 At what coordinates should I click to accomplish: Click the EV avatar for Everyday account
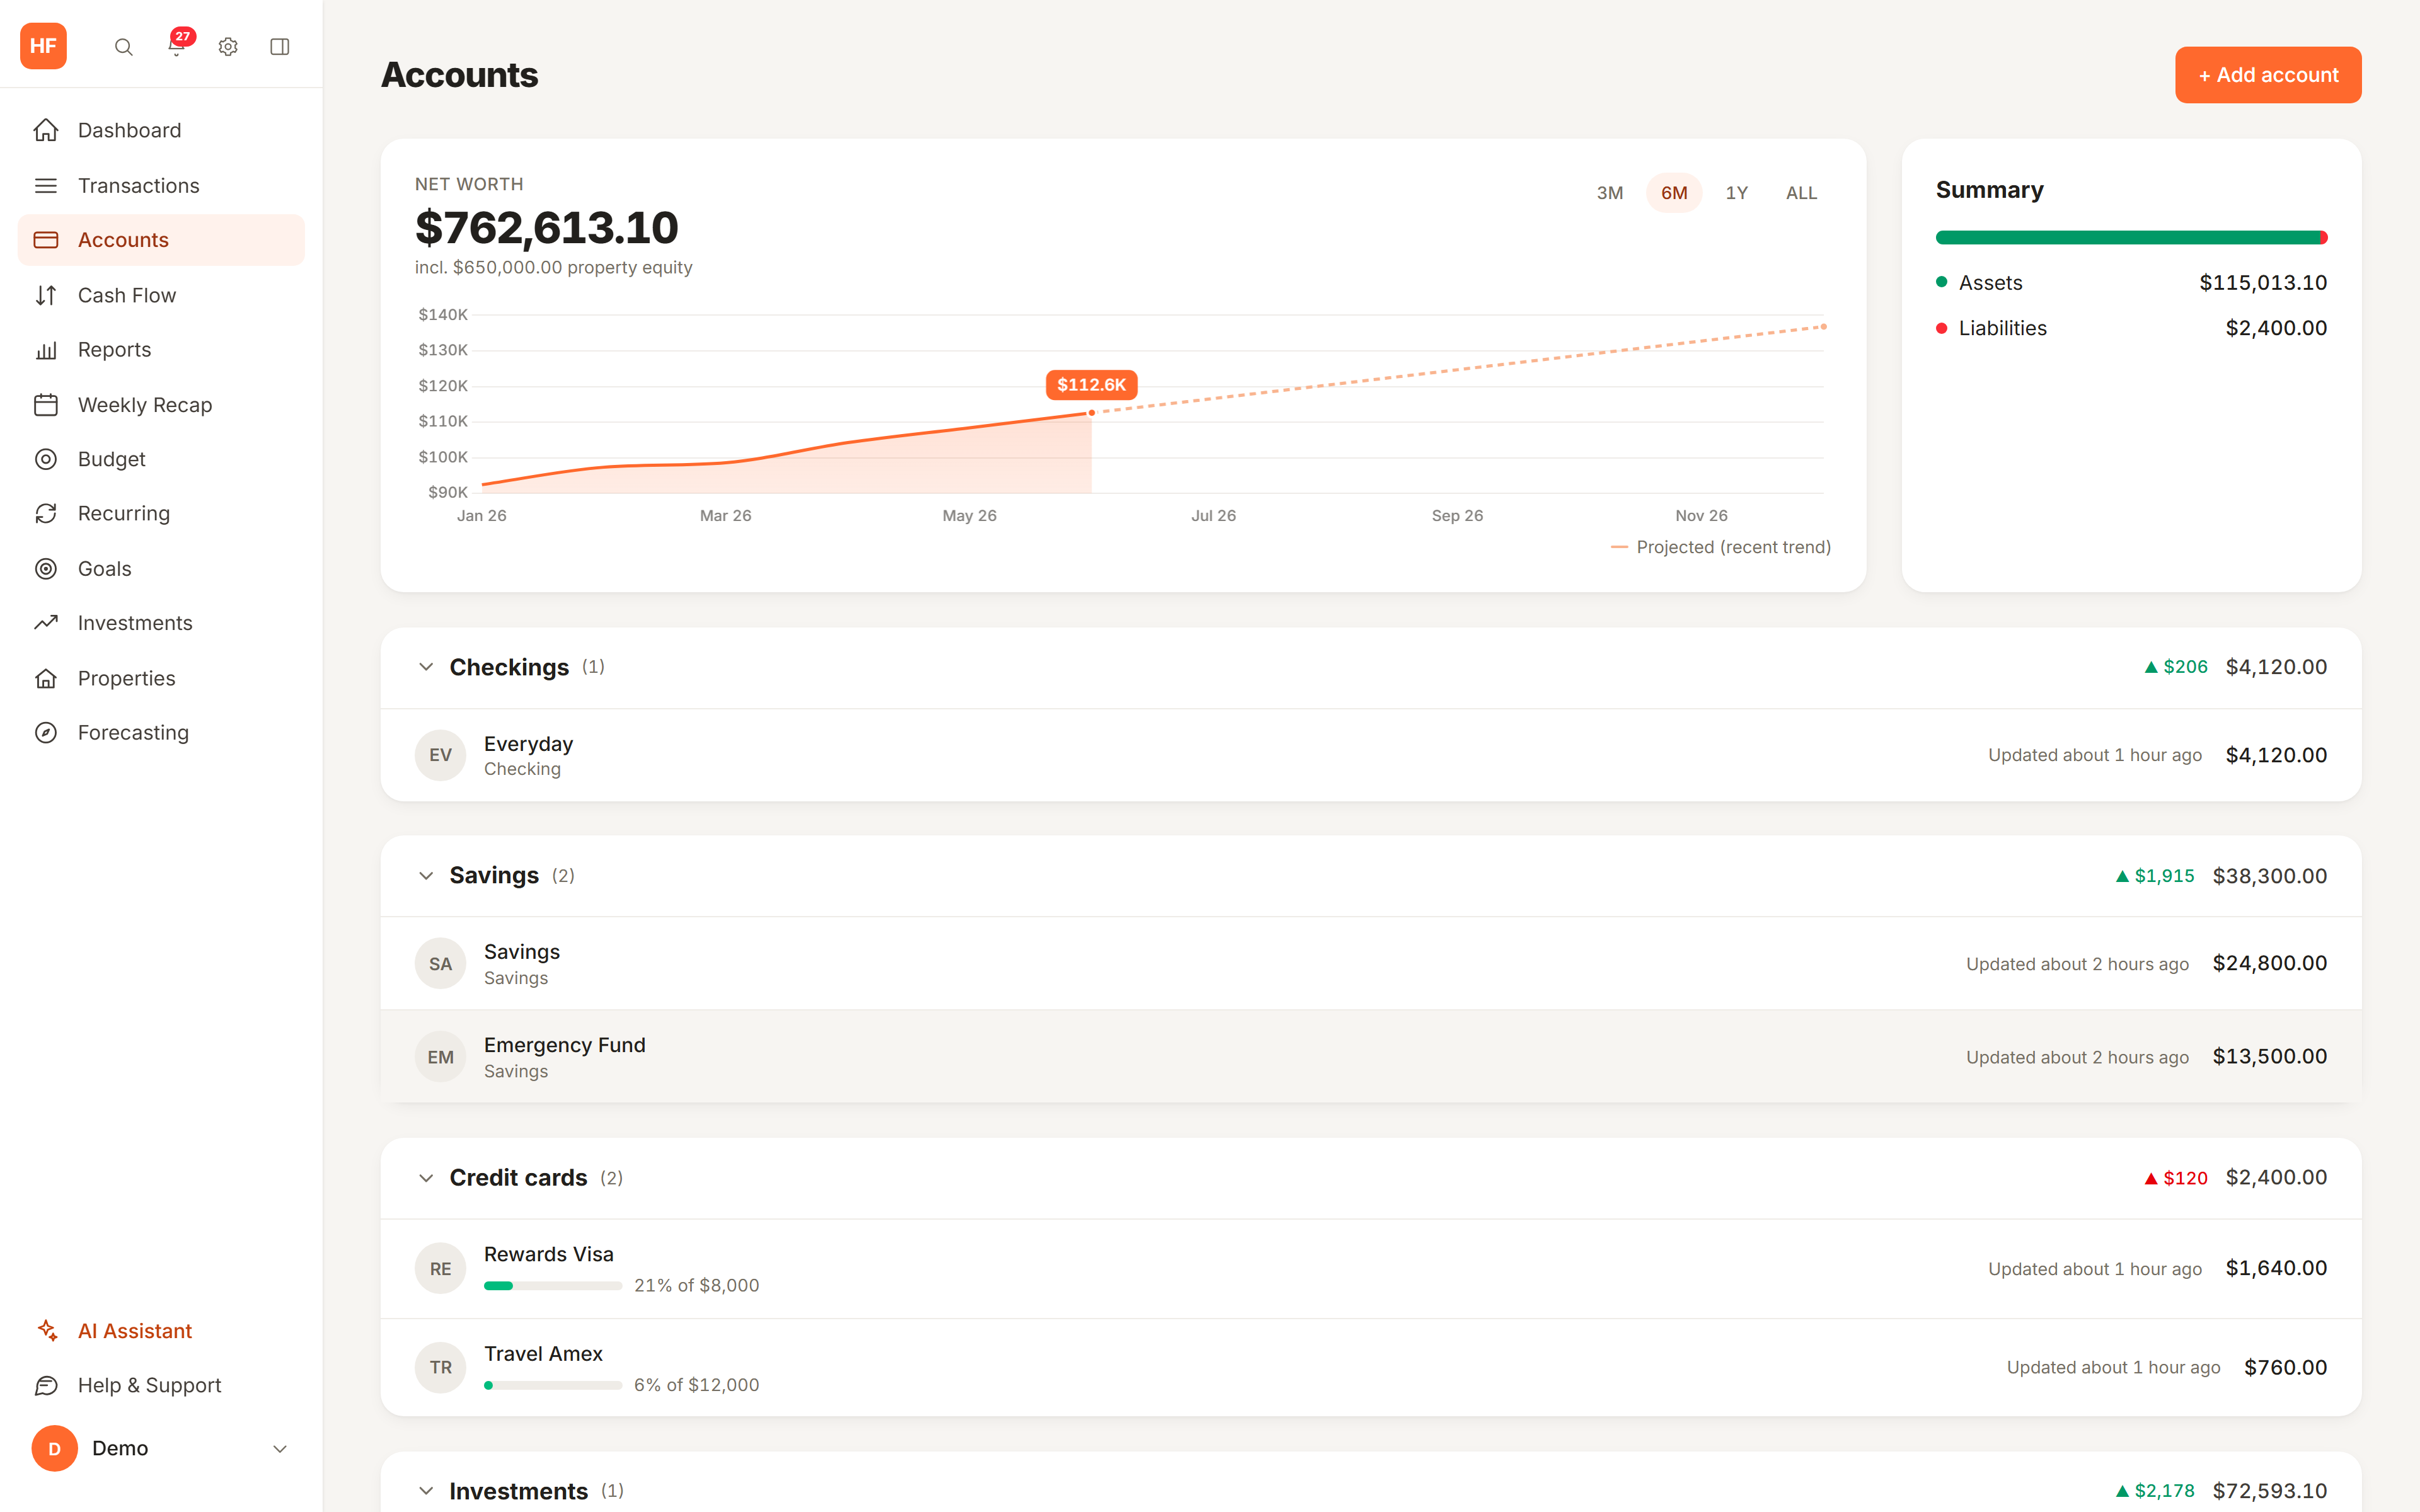point(441,755)
